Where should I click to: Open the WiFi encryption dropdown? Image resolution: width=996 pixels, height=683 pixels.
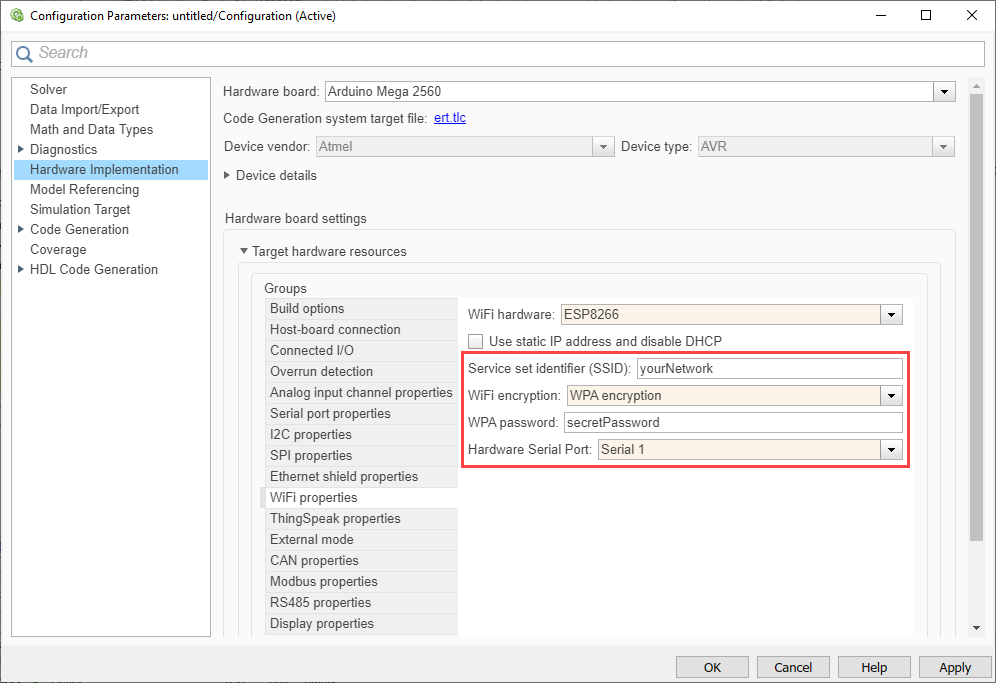tap(891, 396)
